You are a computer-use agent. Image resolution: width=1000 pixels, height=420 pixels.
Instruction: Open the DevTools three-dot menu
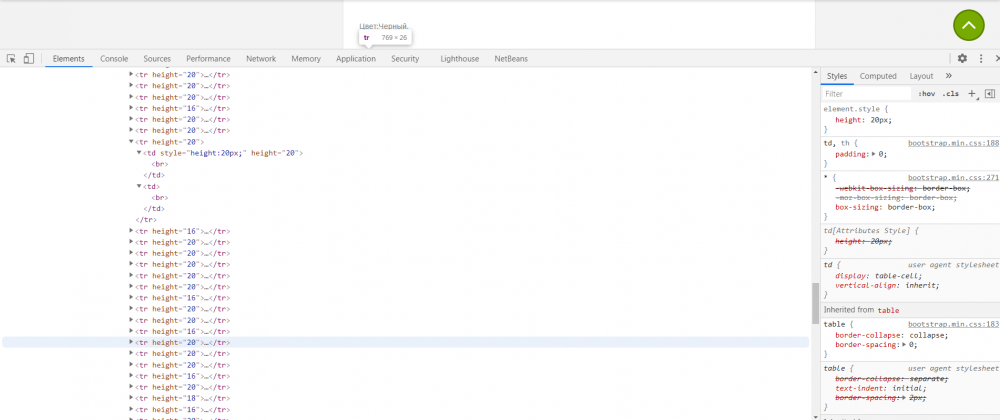pyautogui.click(x=981, y=59)
